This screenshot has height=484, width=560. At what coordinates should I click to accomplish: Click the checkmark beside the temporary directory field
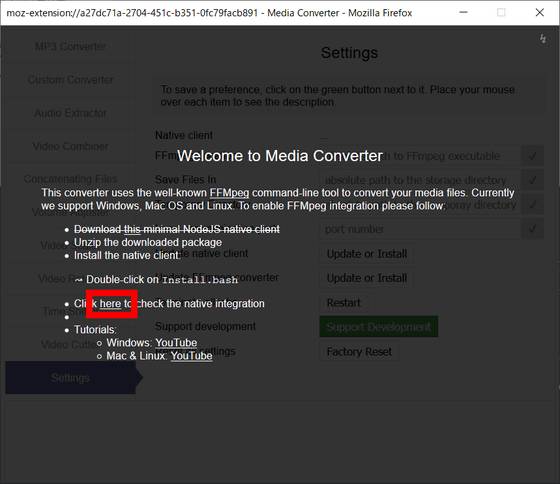click(x=532, y=204)
